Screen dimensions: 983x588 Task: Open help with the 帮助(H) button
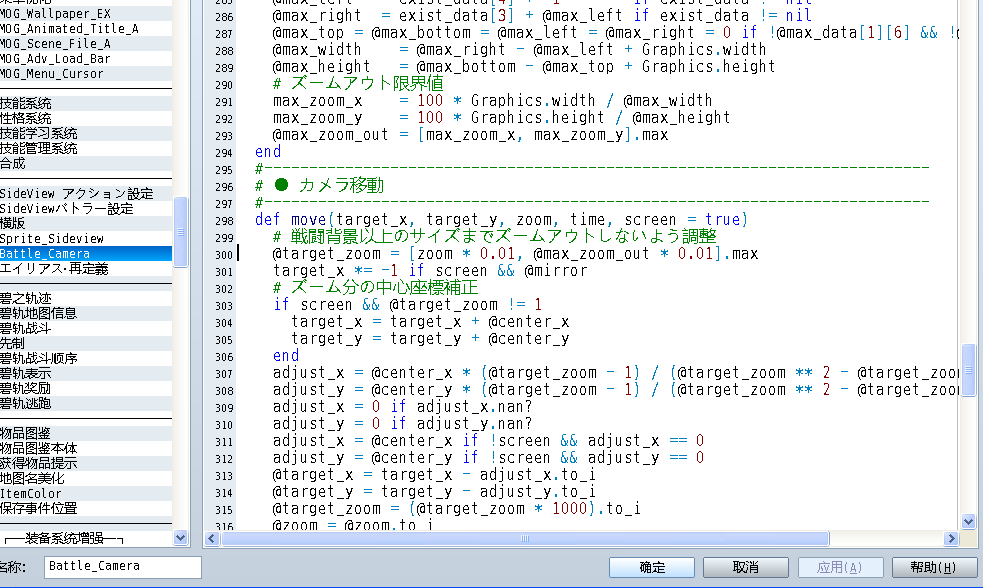tap(934, 567)
